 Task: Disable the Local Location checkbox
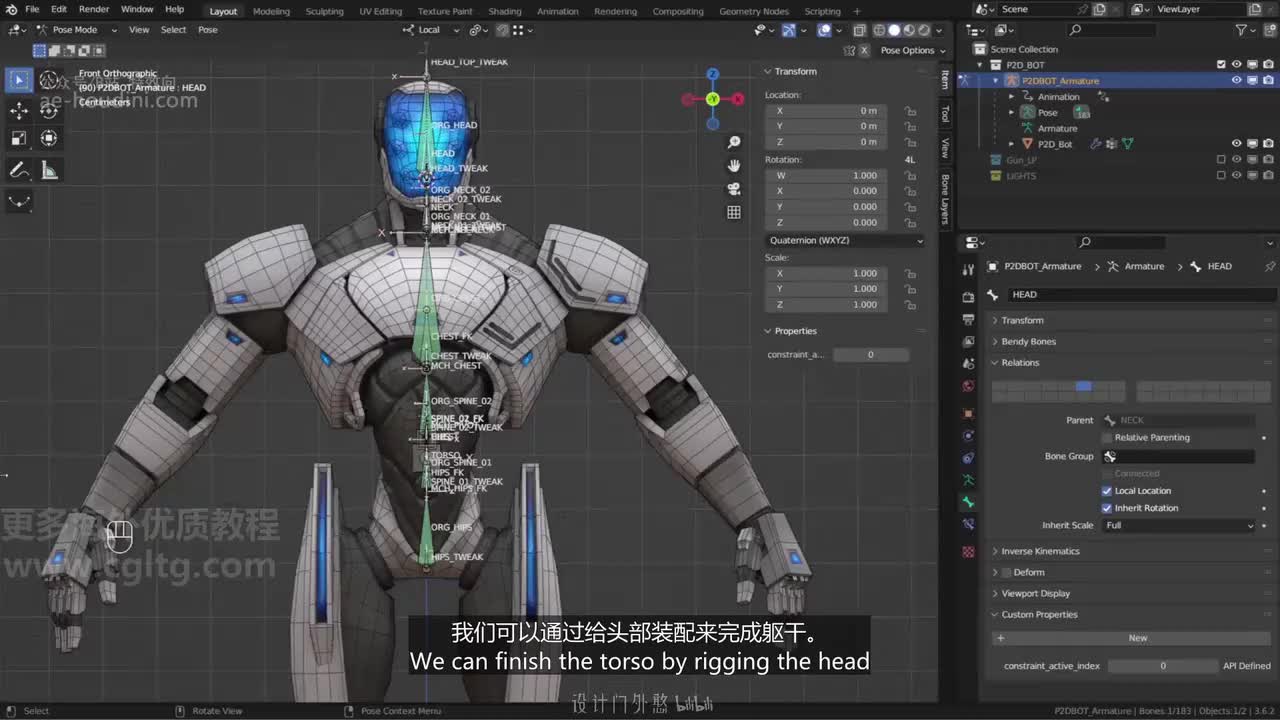[1107, 491]
